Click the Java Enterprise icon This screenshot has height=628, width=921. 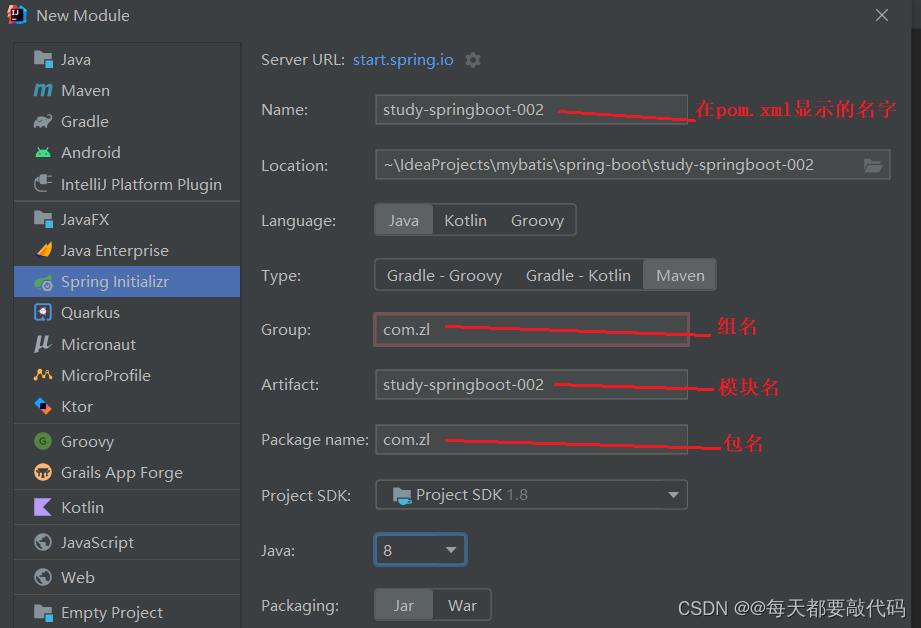(x=44, y=250)
